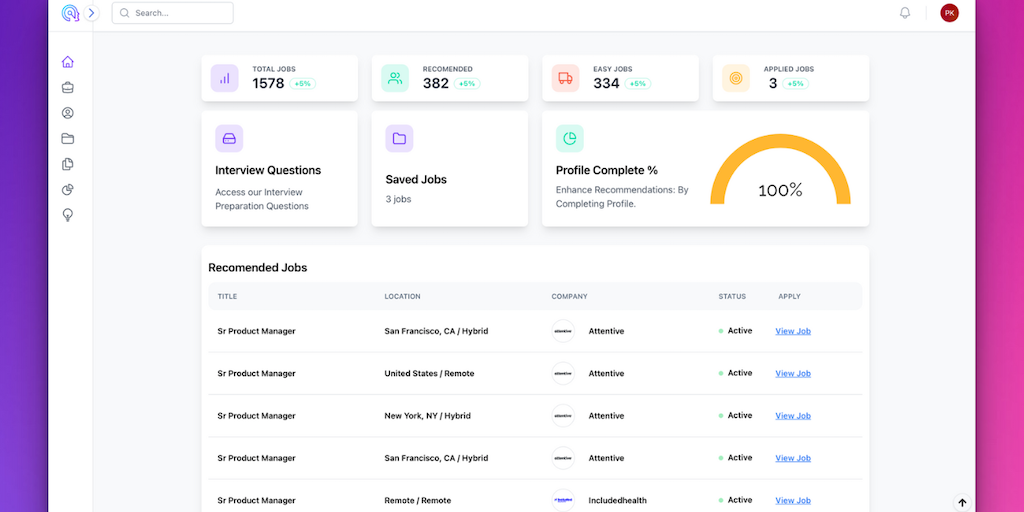Click the Total Jobs stats card
The width and height of the screenshot is (1024, 512).
pyautogui.click(x=279, y=78)
